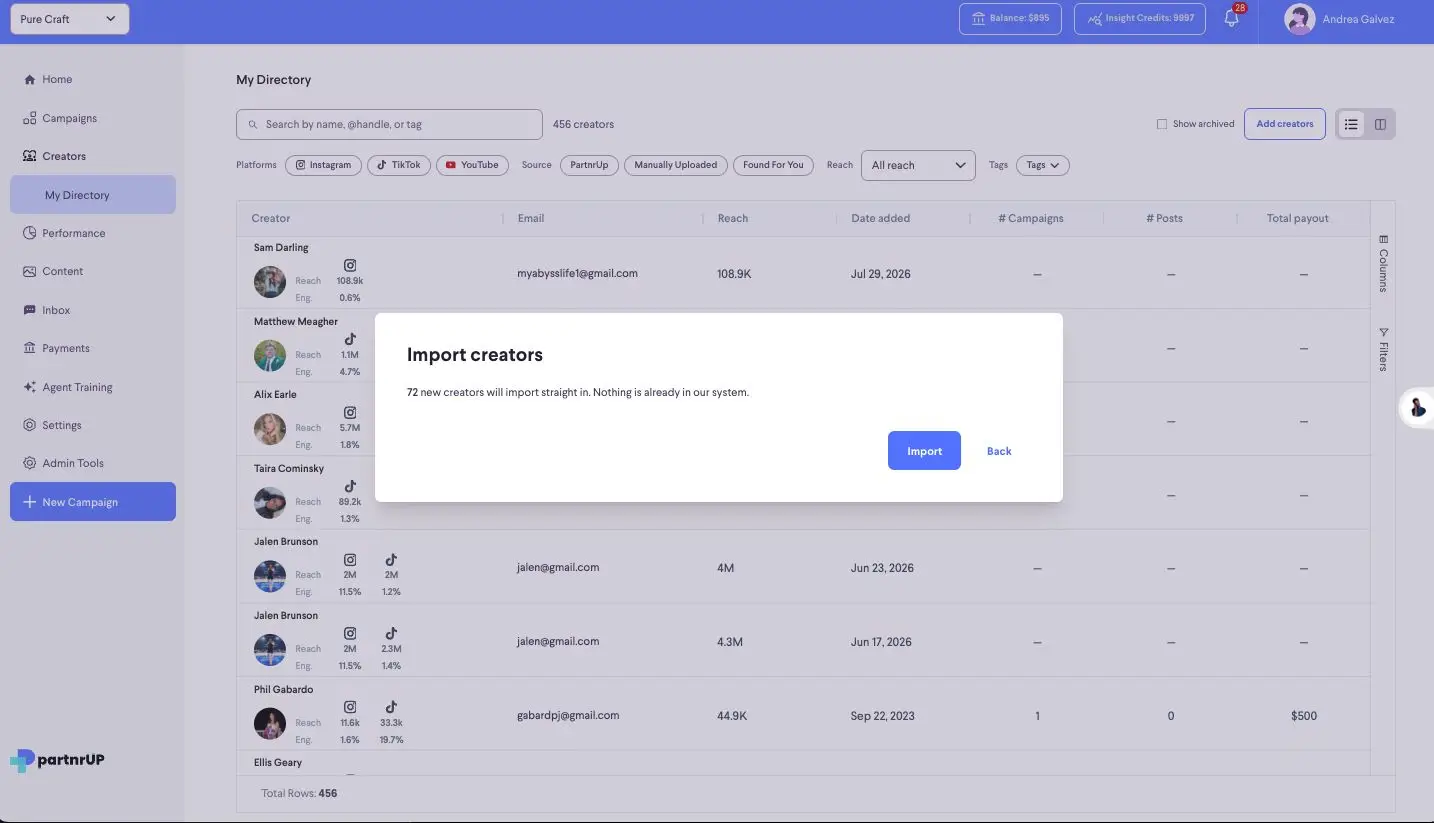Click Phil Gabardo's TikTok icon
This screenshot has height=823, width=1434.
pos(391,707)
